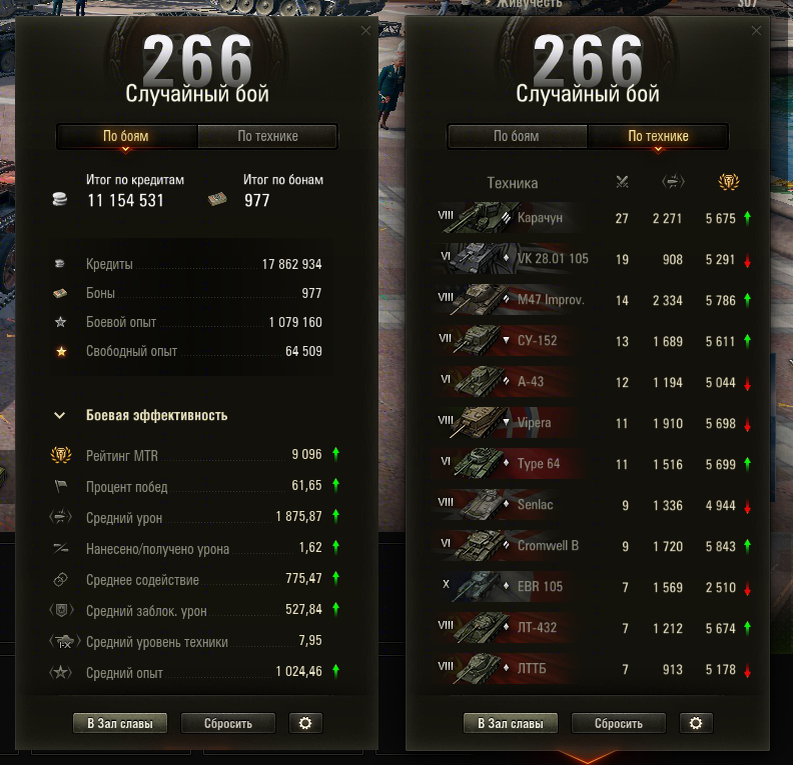
Task: Close the right statistics panel
Action: [x=756, y=31]
